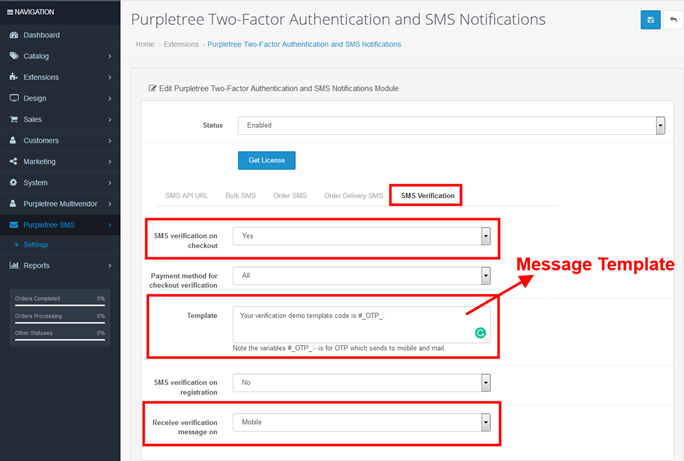The image size is (684, 461).
Task: Select the SMS Verification tab
Action: [x=428, y=196]
